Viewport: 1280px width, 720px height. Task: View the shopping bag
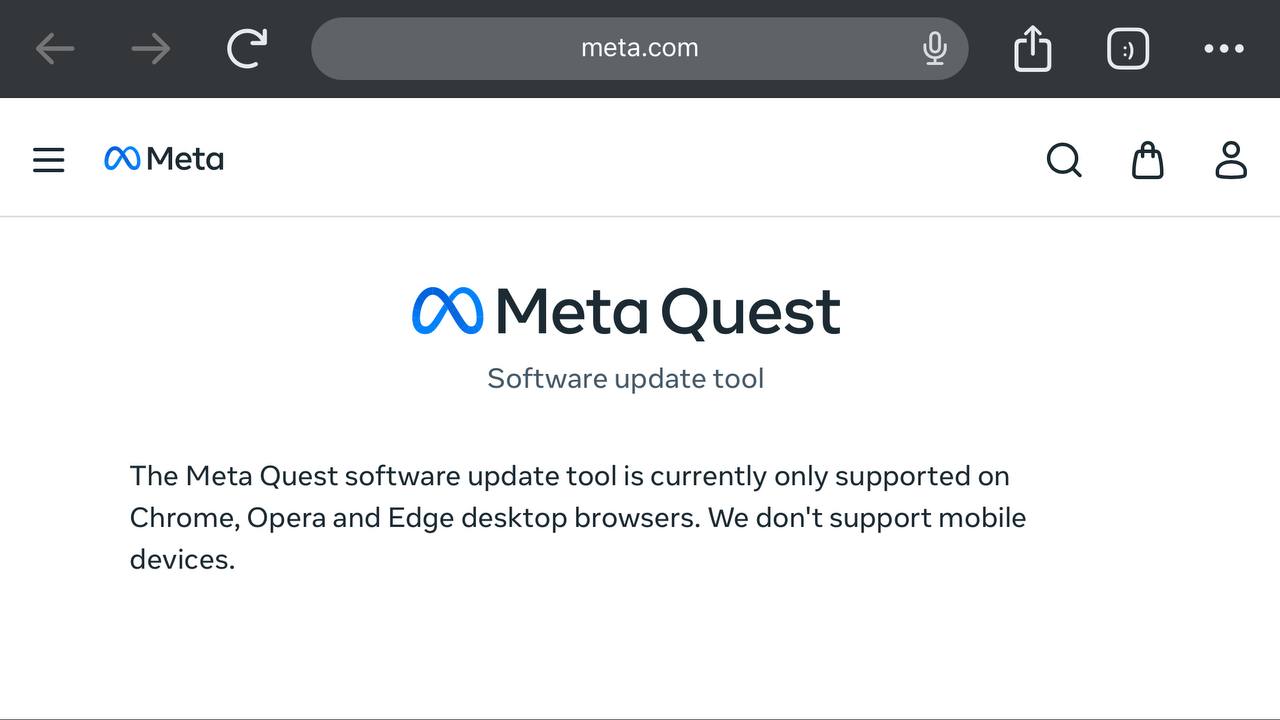pos(1148,160)
